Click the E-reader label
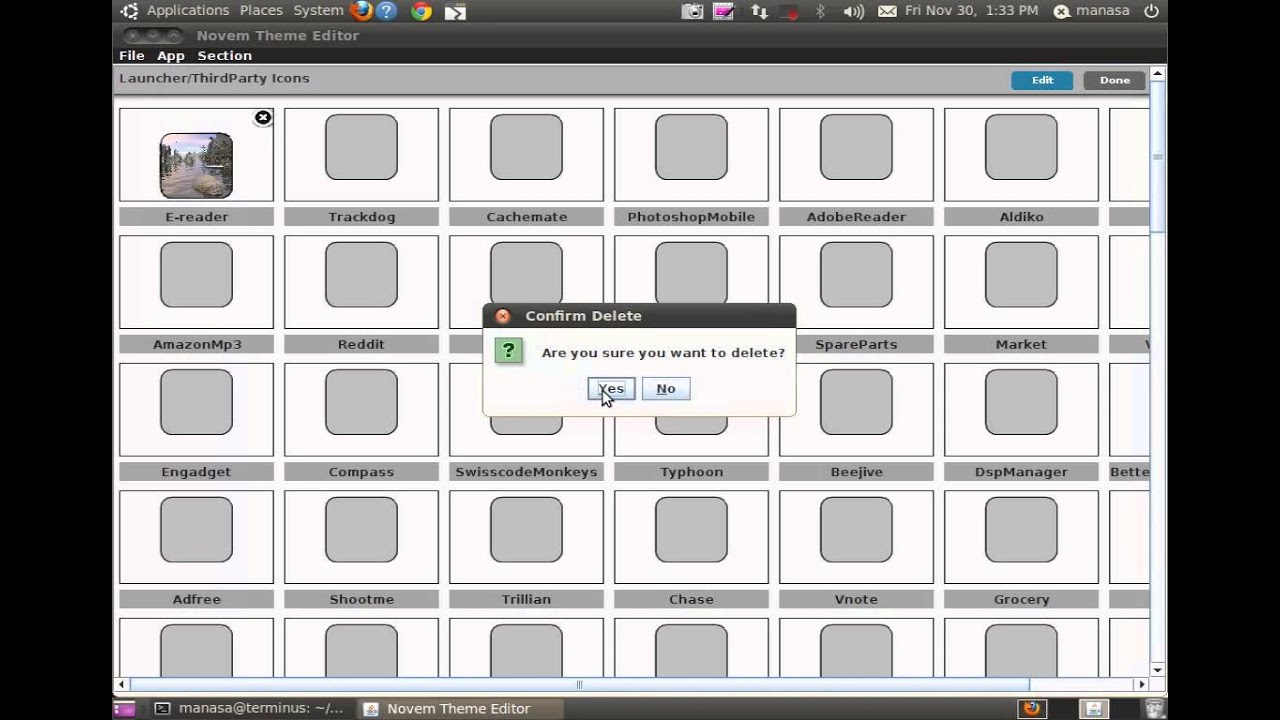Image resolution: width=1280 pixels, height=720 pixels. point(196,217)
